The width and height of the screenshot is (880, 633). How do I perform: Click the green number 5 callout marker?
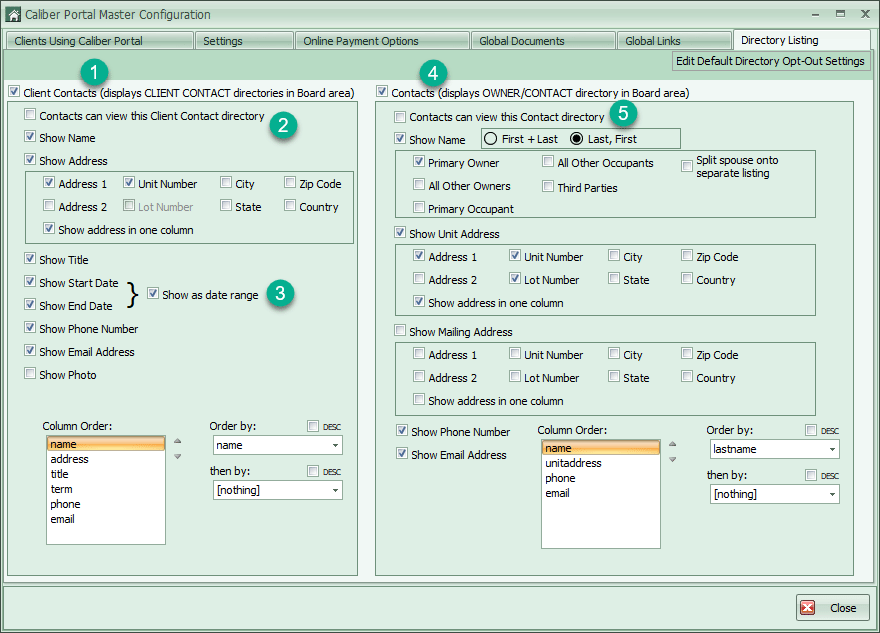(623, 113)
